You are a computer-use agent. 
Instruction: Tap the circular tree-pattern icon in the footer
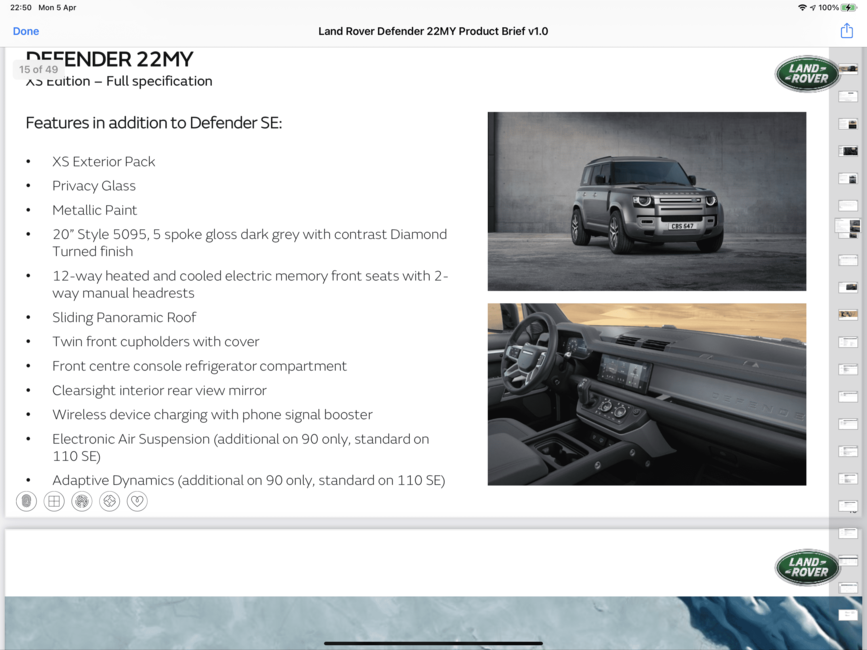[x=82, y=501]
